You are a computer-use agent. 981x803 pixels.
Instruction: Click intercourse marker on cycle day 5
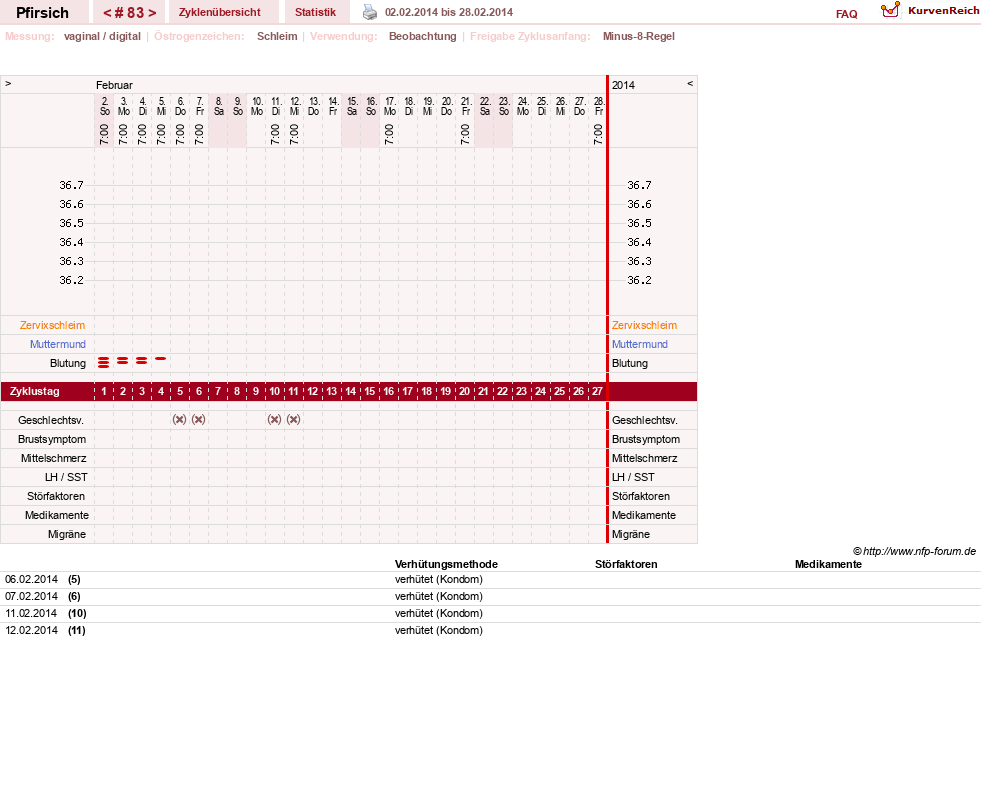(180, 419)
